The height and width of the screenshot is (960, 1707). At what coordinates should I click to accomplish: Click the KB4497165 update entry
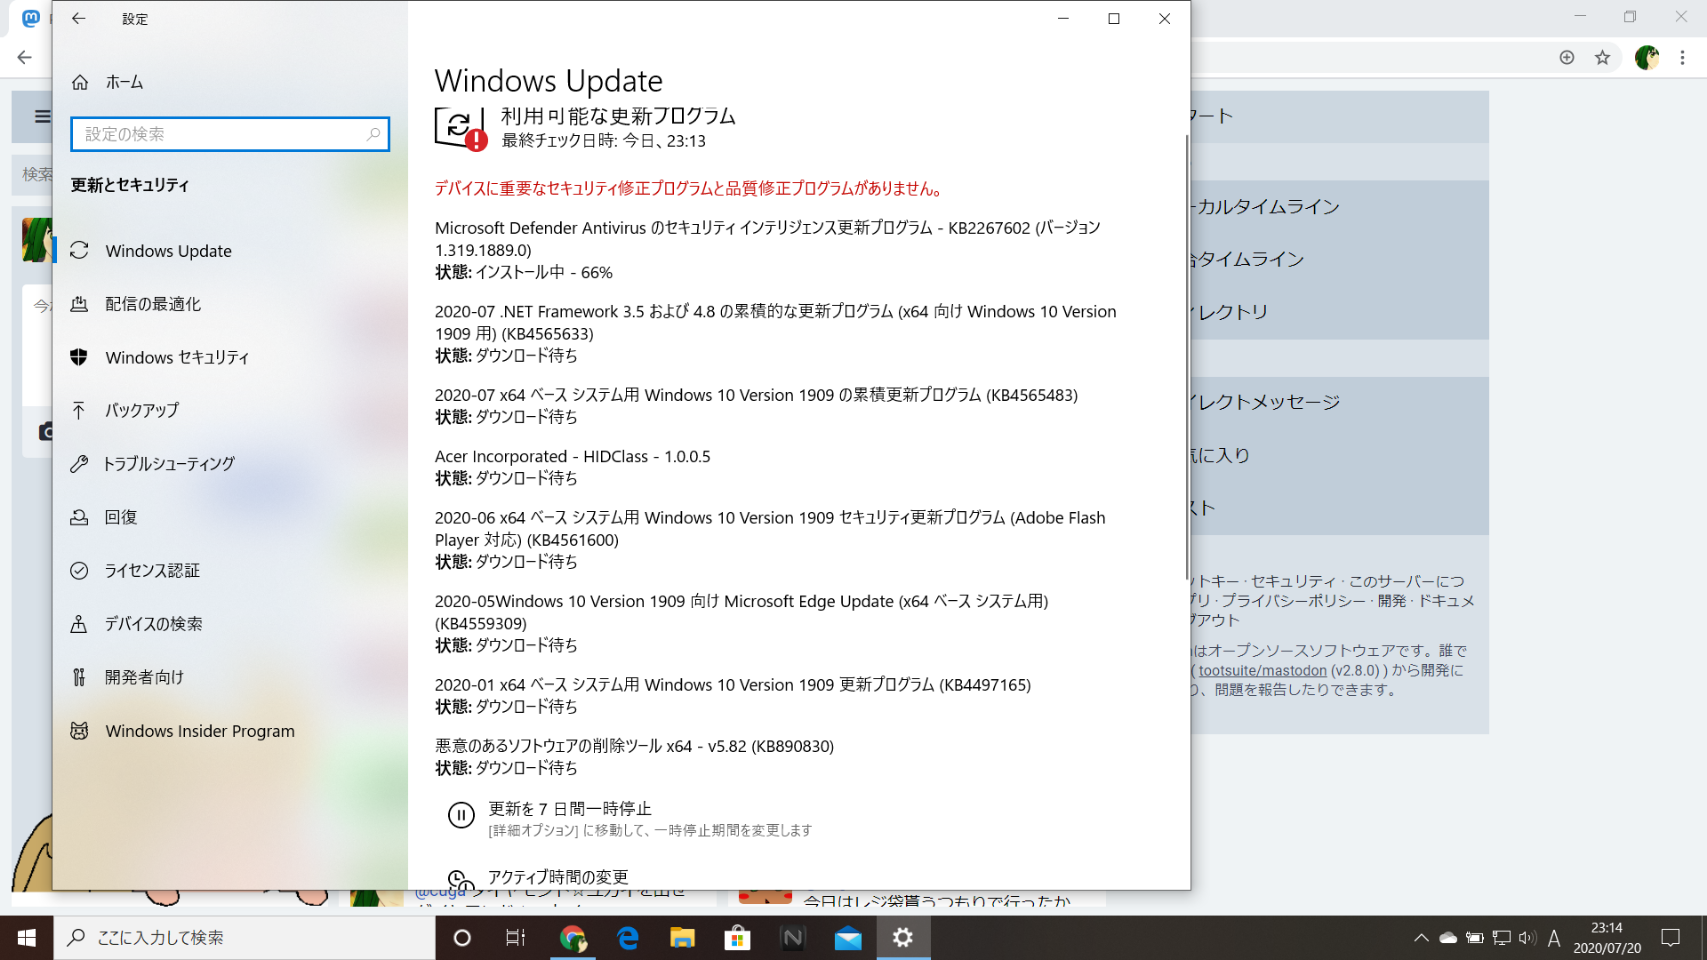733,695
